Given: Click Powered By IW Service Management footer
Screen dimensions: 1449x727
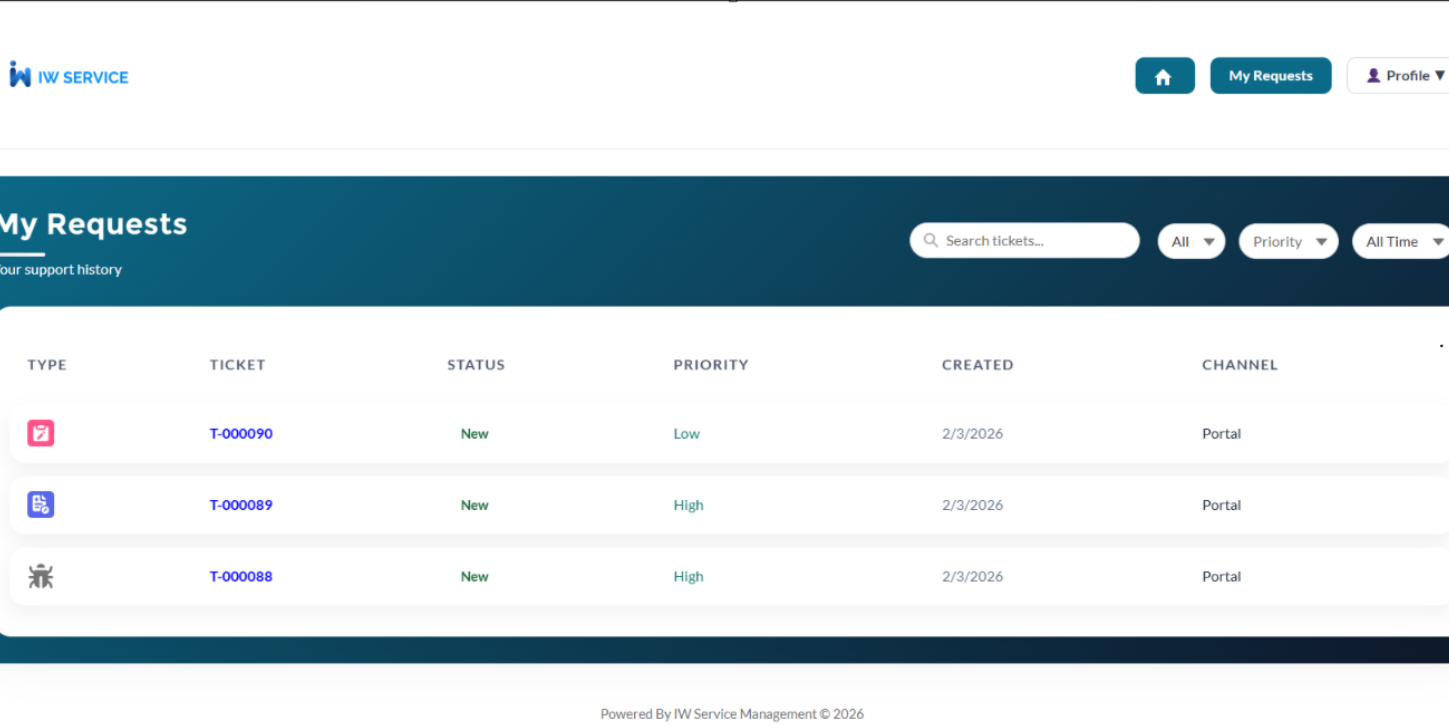Looking at the screenshot, I should pyautogui.click(x=732, y=714).
